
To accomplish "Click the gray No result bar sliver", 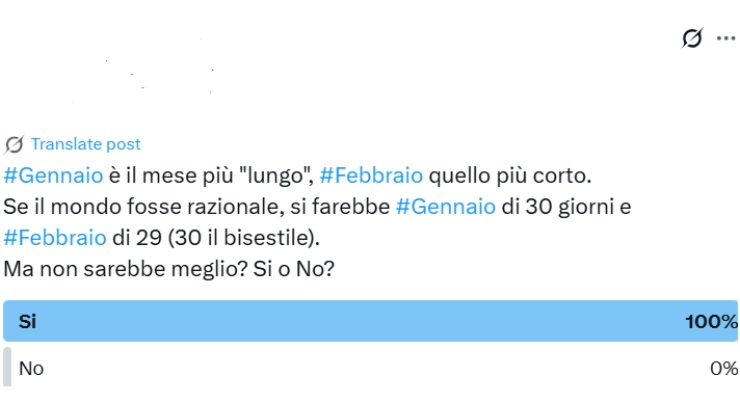I will tap(7, 367).
